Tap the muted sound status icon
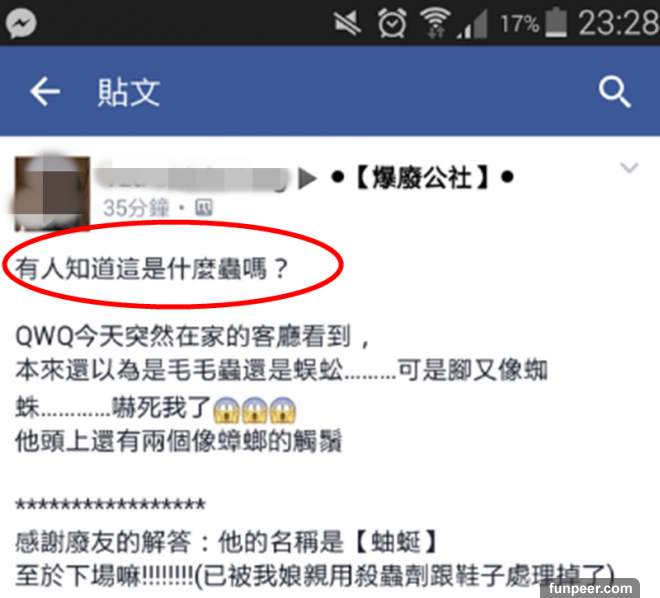The height and width of the screenshot is (598, 660). coord(347,23)
